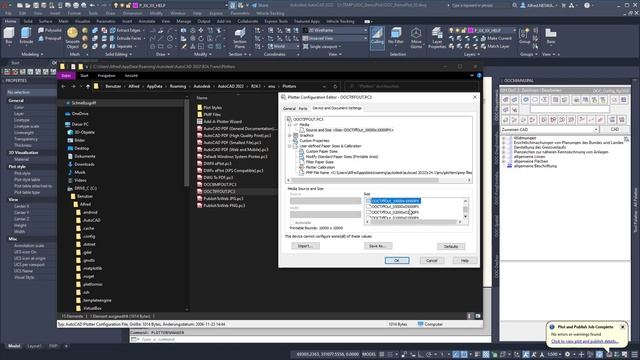Click the Explorer refresh button

click(335, 87)
